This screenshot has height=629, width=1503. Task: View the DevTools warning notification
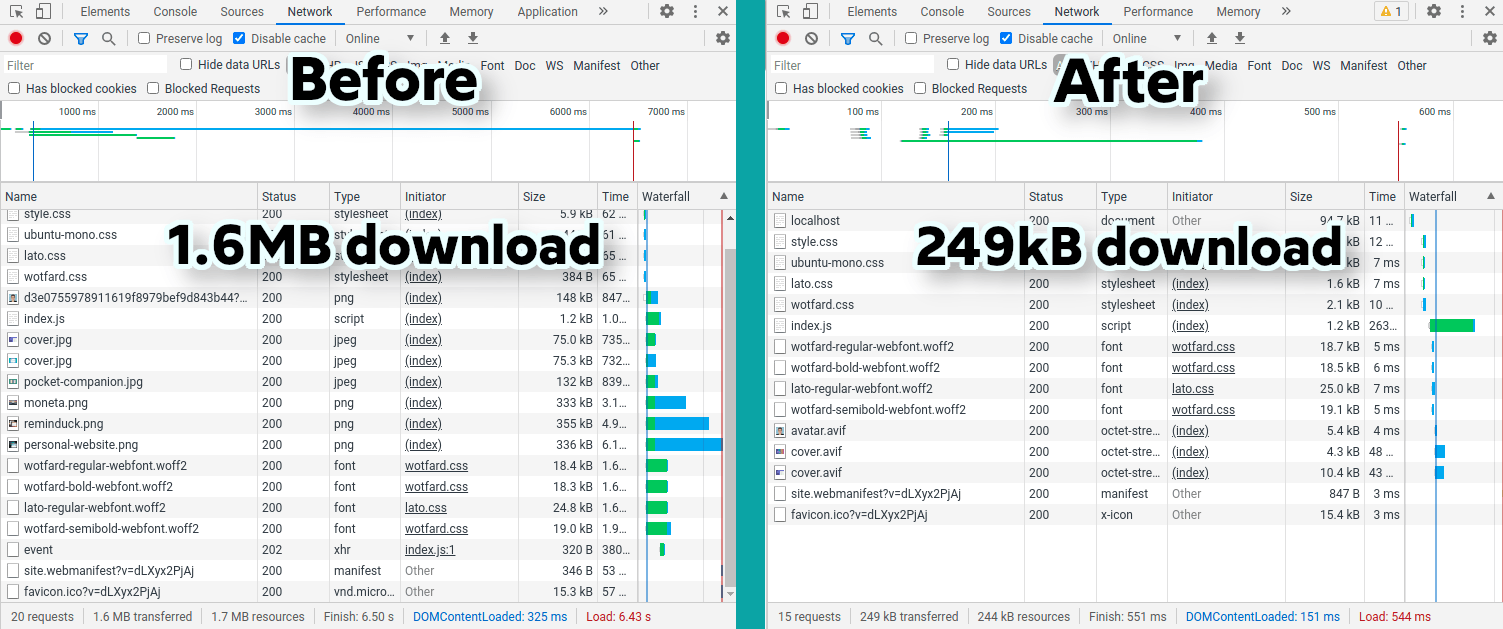pyautogui.click(x=1391, y=11)
